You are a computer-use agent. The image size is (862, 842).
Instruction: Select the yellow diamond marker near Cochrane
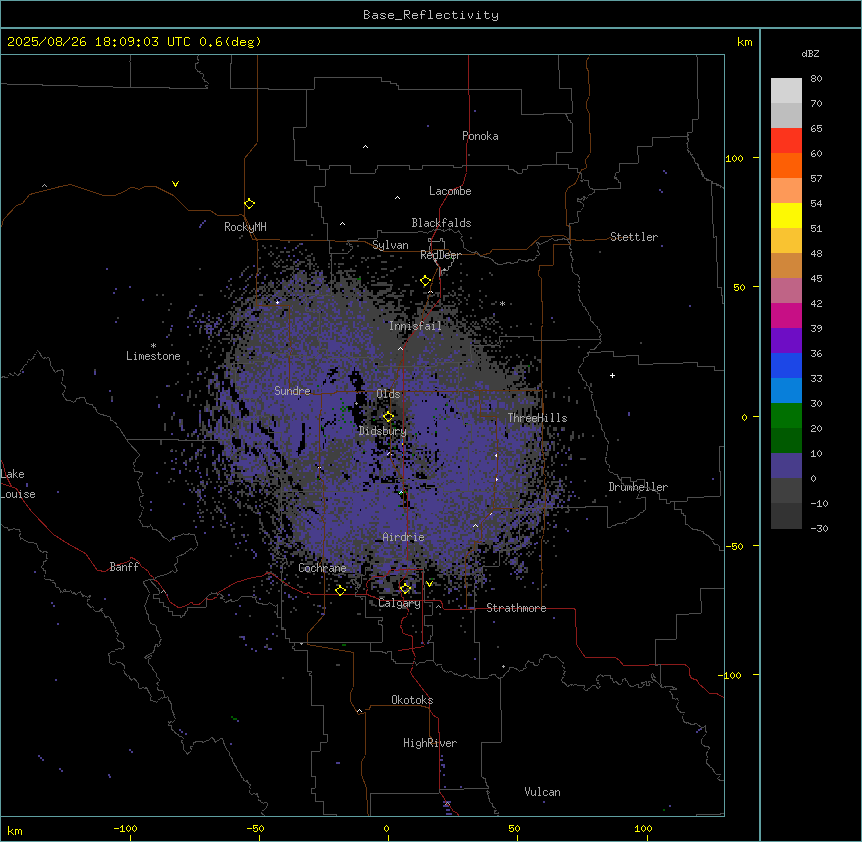point(340,590)
